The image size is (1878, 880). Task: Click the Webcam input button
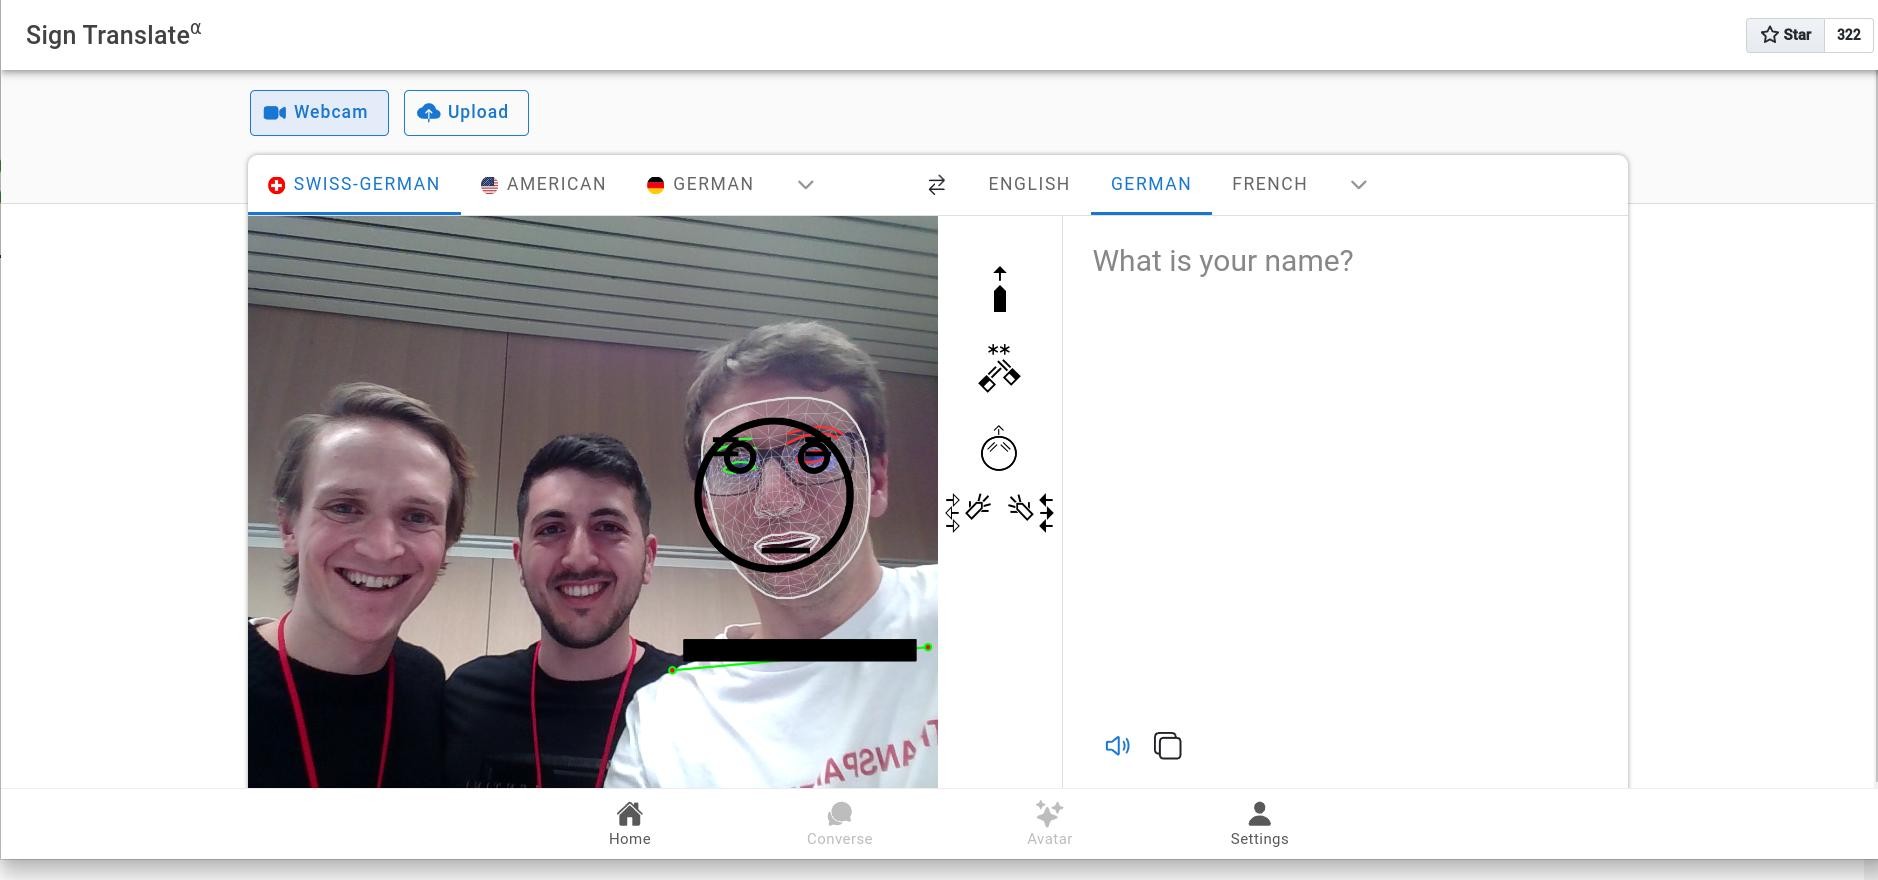click(x=319, y=113)
